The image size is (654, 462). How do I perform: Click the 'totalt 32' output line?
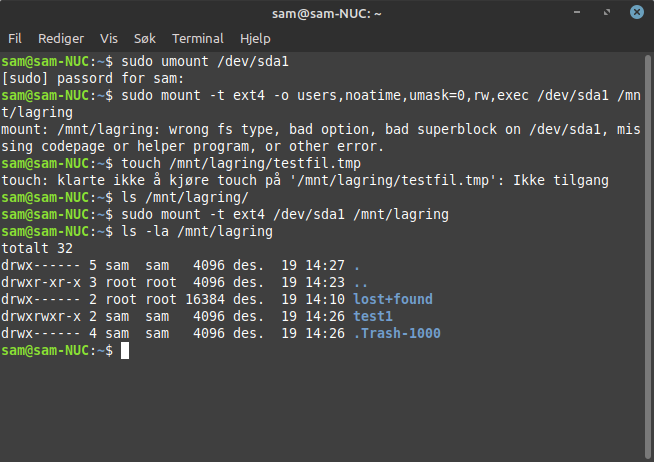click(x=37, y=249)
